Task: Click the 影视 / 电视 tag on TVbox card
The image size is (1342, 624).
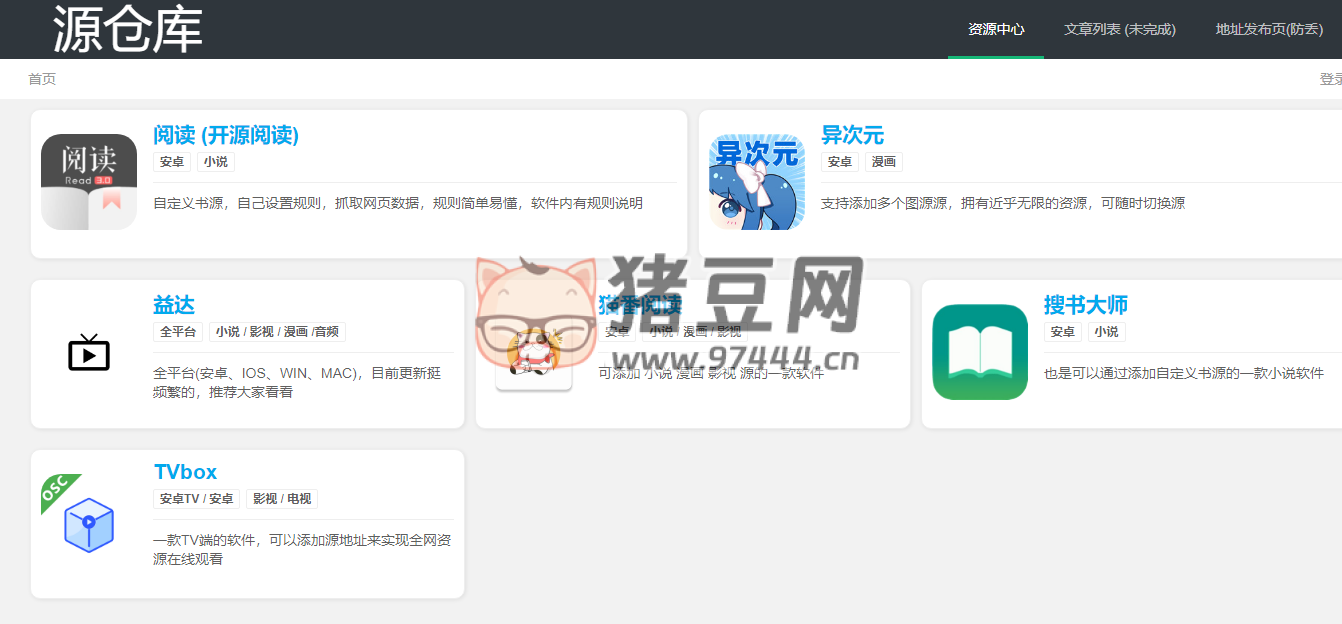Action: pos(281,498)
